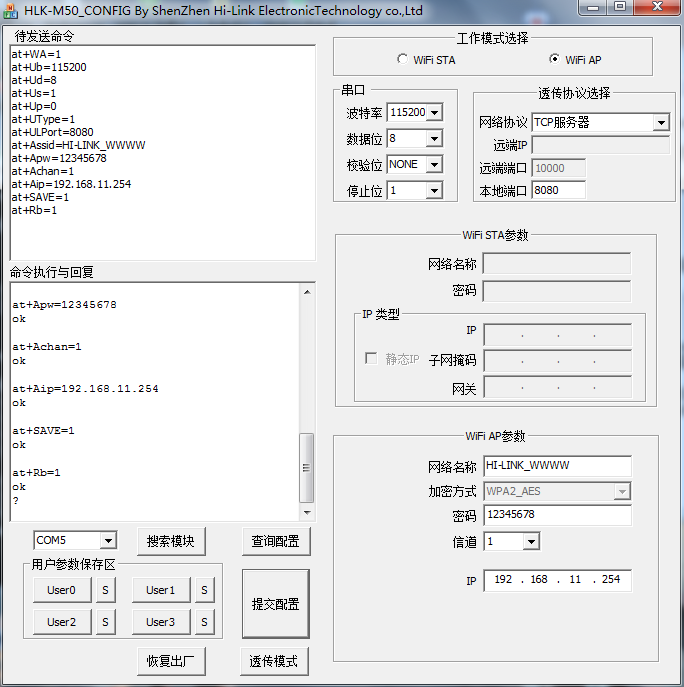Submit the configuration to the module
Image resolution: width=684 pixels, height=687 pixels.
(275, 604)
